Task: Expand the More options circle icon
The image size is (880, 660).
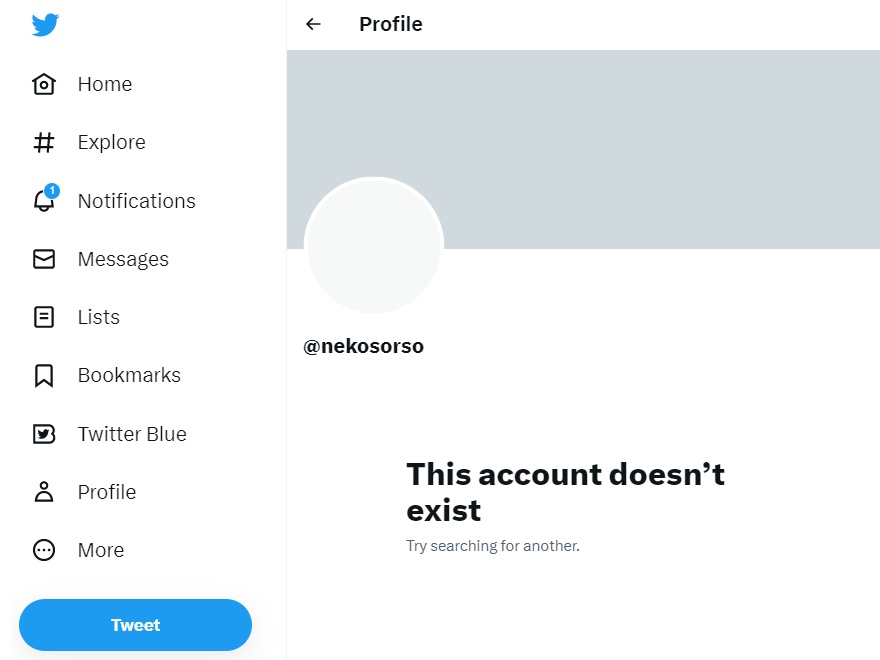Action: click(x=44, y=550)
